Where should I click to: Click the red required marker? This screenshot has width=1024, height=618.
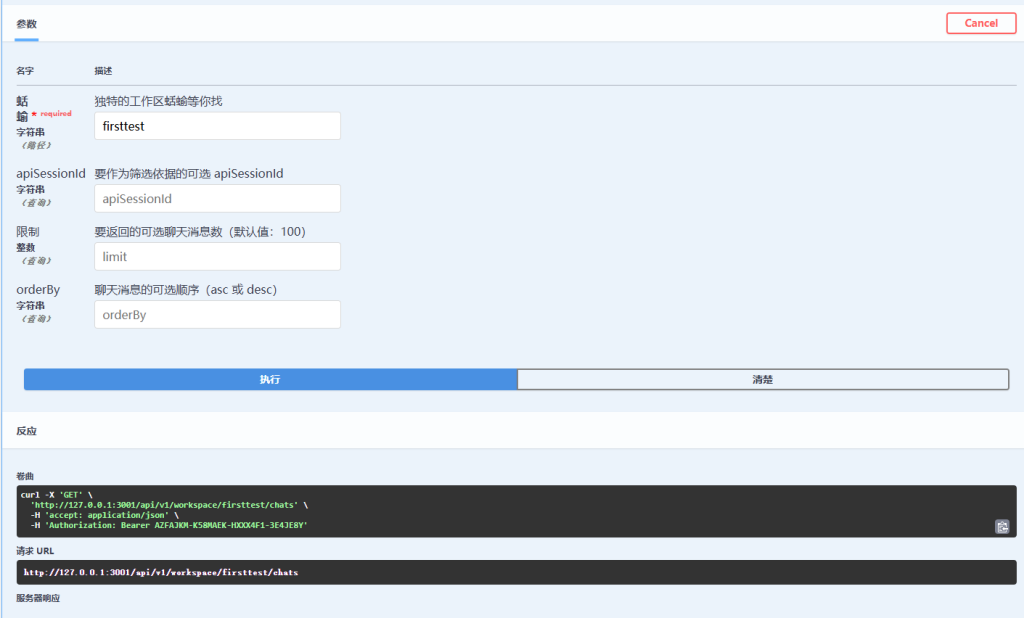55,114
